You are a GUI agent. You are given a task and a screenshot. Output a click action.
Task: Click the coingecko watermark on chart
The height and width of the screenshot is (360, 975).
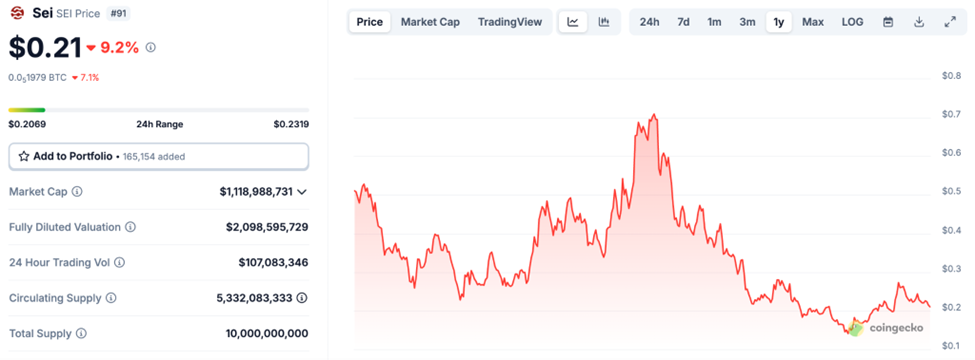point(886,328)
